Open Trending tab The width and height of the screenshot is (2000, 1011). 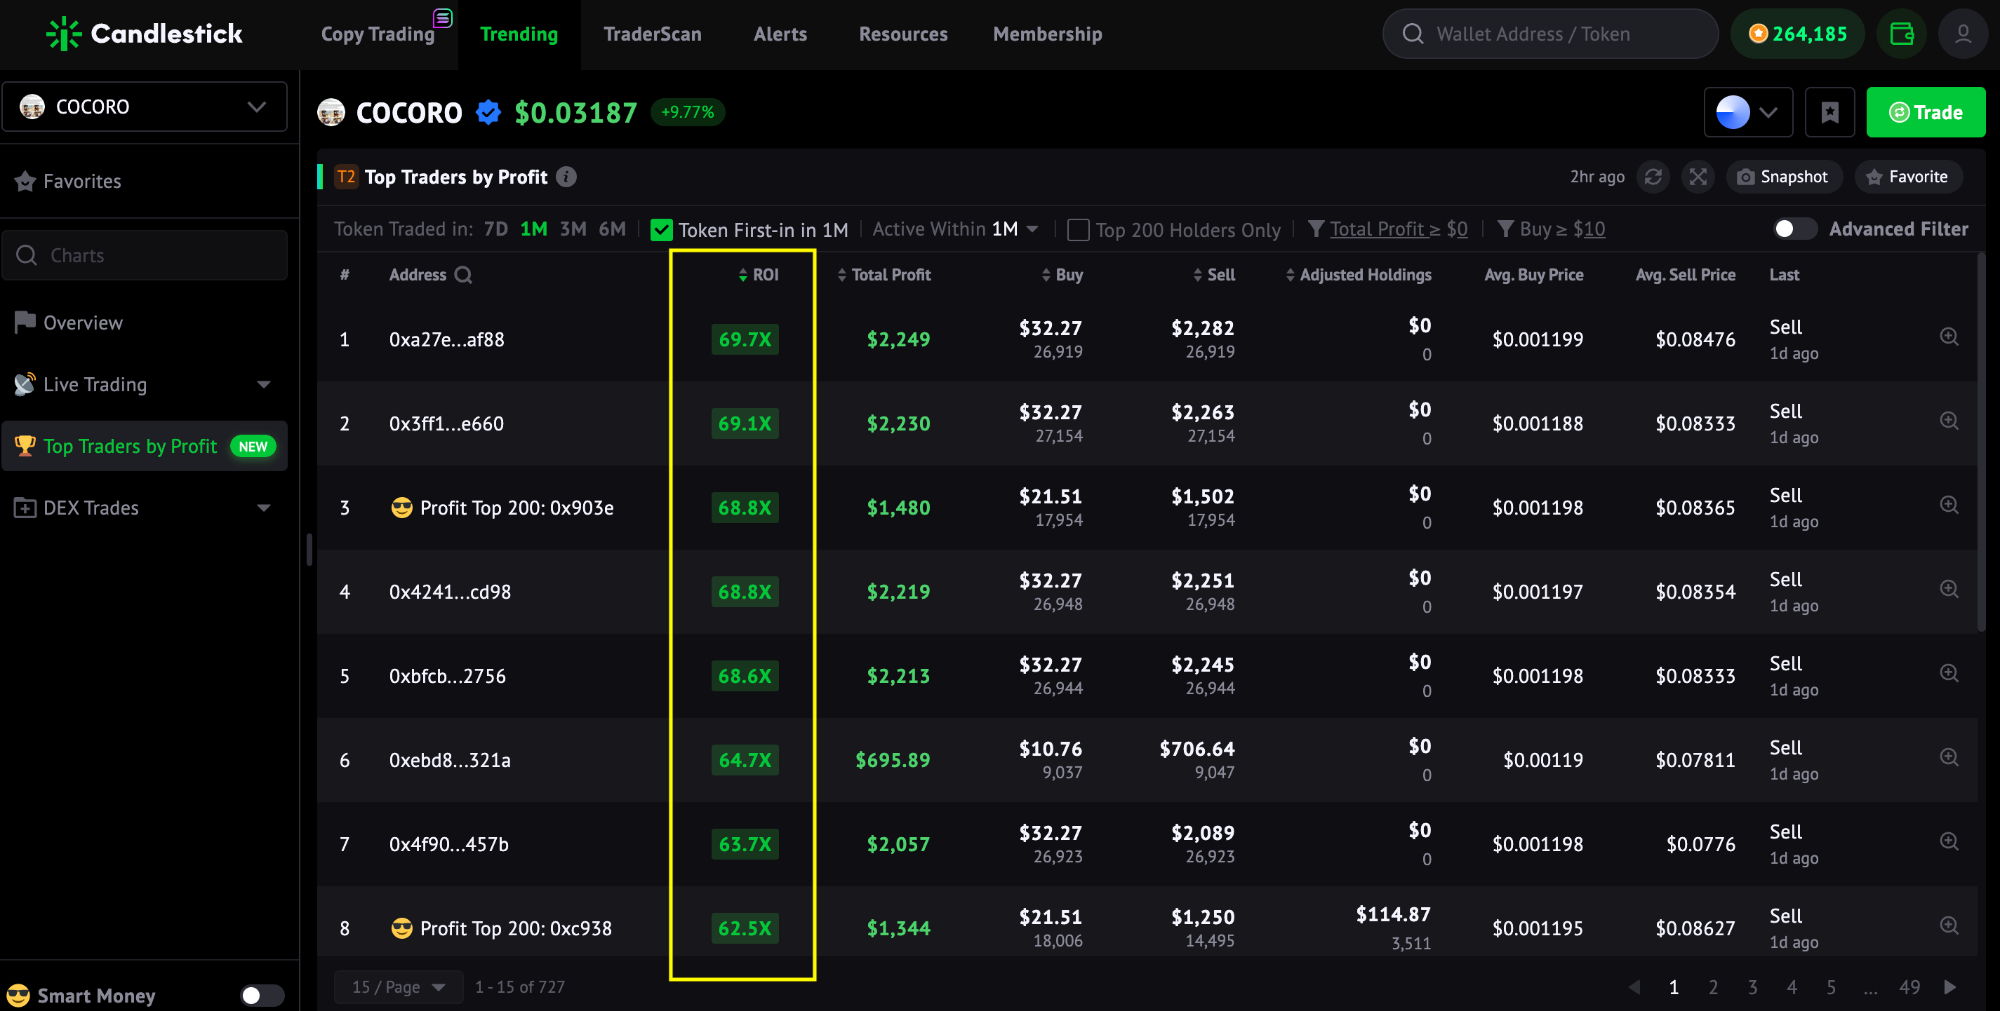tap(519, 34)
